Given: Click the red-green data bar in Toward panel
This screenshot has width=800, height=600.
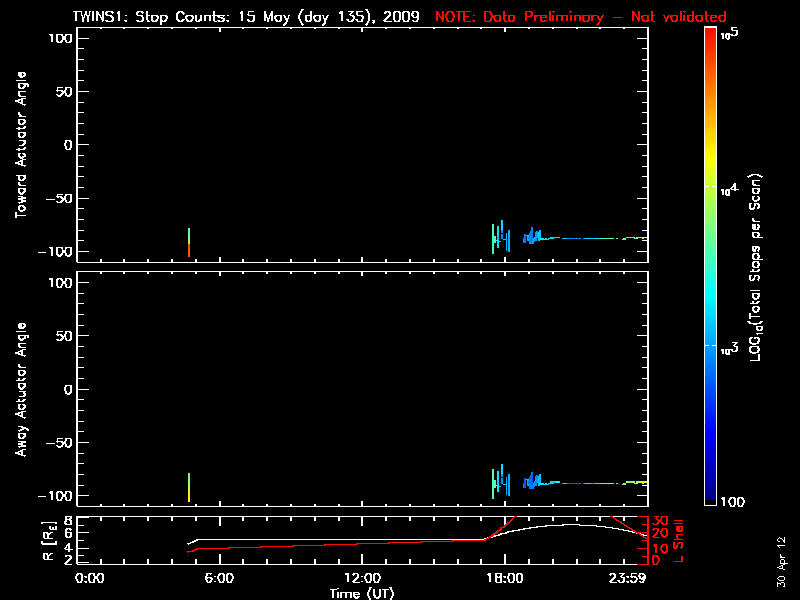Looking at the screenshot, I should [188, 243].
